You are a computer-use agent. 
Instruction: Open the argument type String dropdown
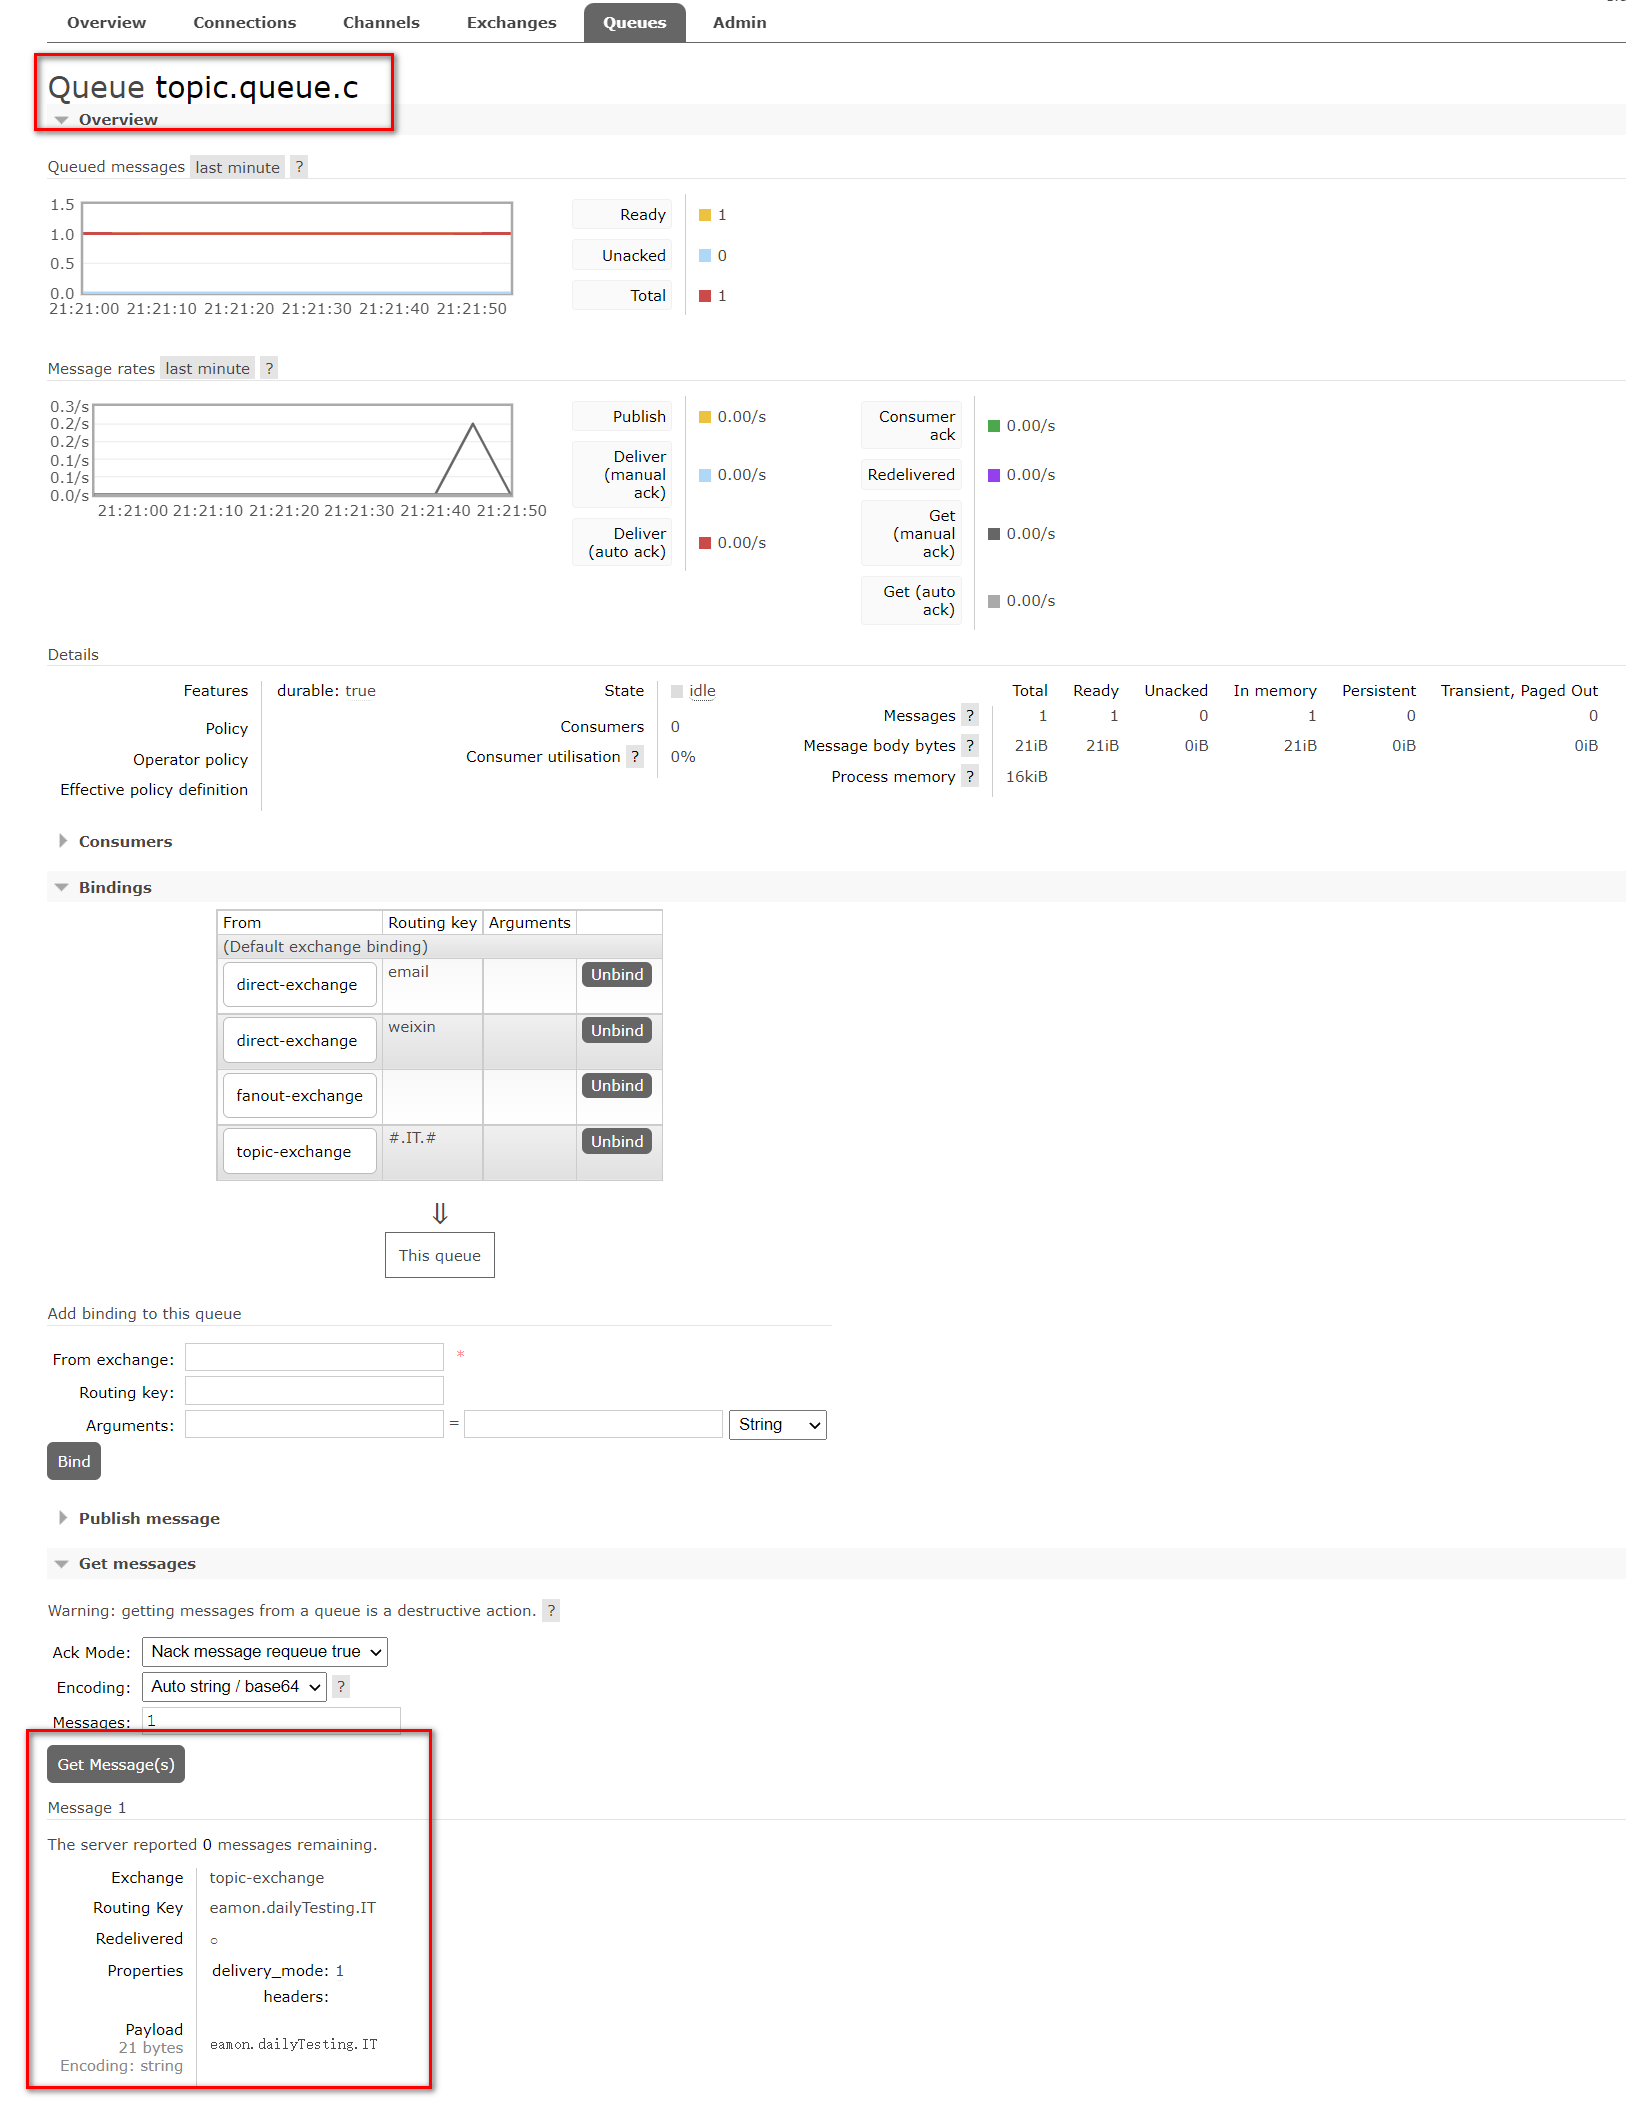point(778,1424)
